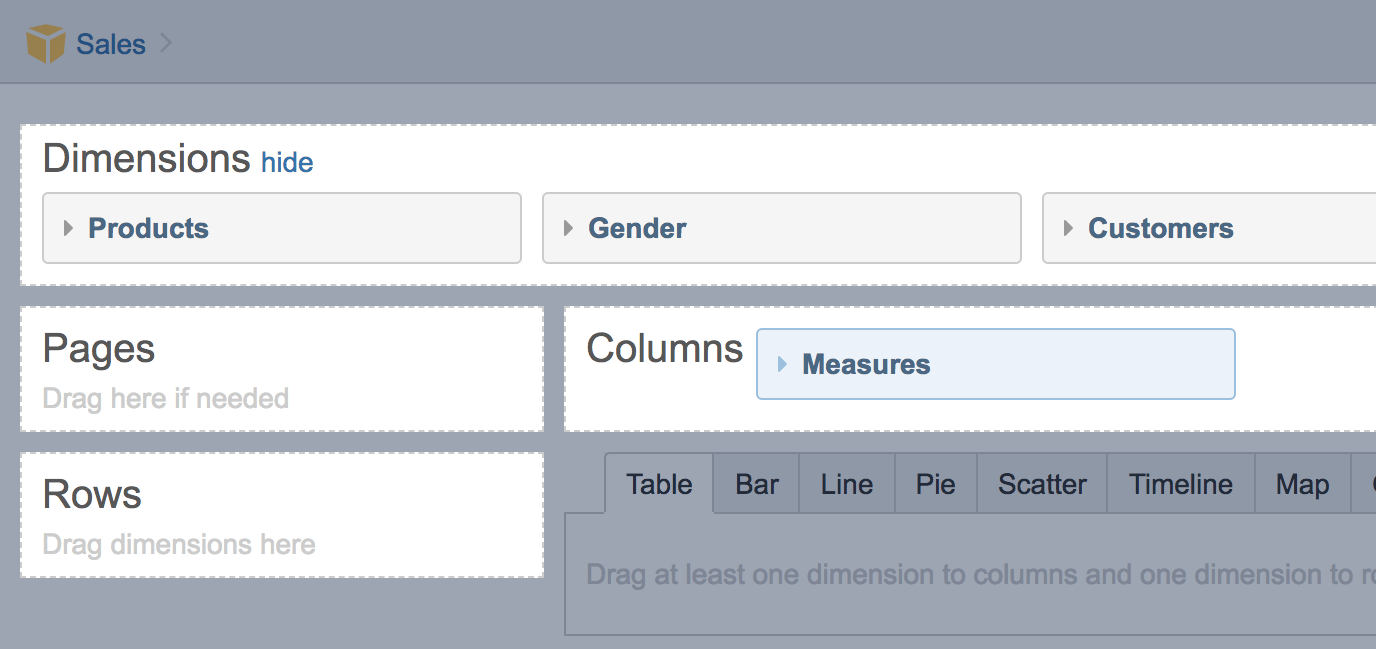Select the Products dimension box
The height and width of the screenshot is (649, 1376).
[281, 228]
